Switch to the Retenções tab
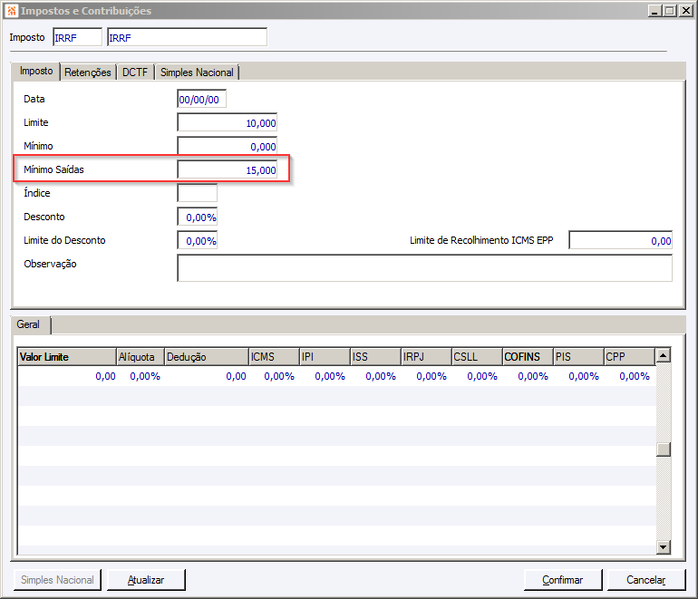The image size is (698, 599). 88,72
